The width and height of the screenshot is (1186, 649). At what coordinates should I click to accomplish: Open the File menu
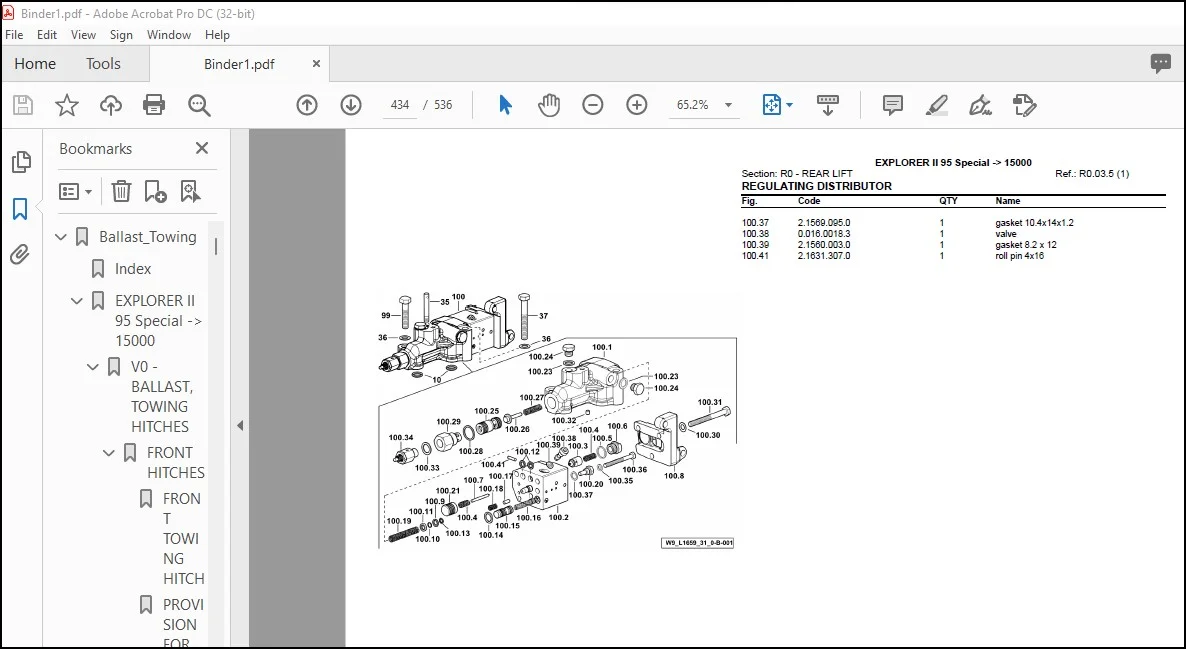14,35
